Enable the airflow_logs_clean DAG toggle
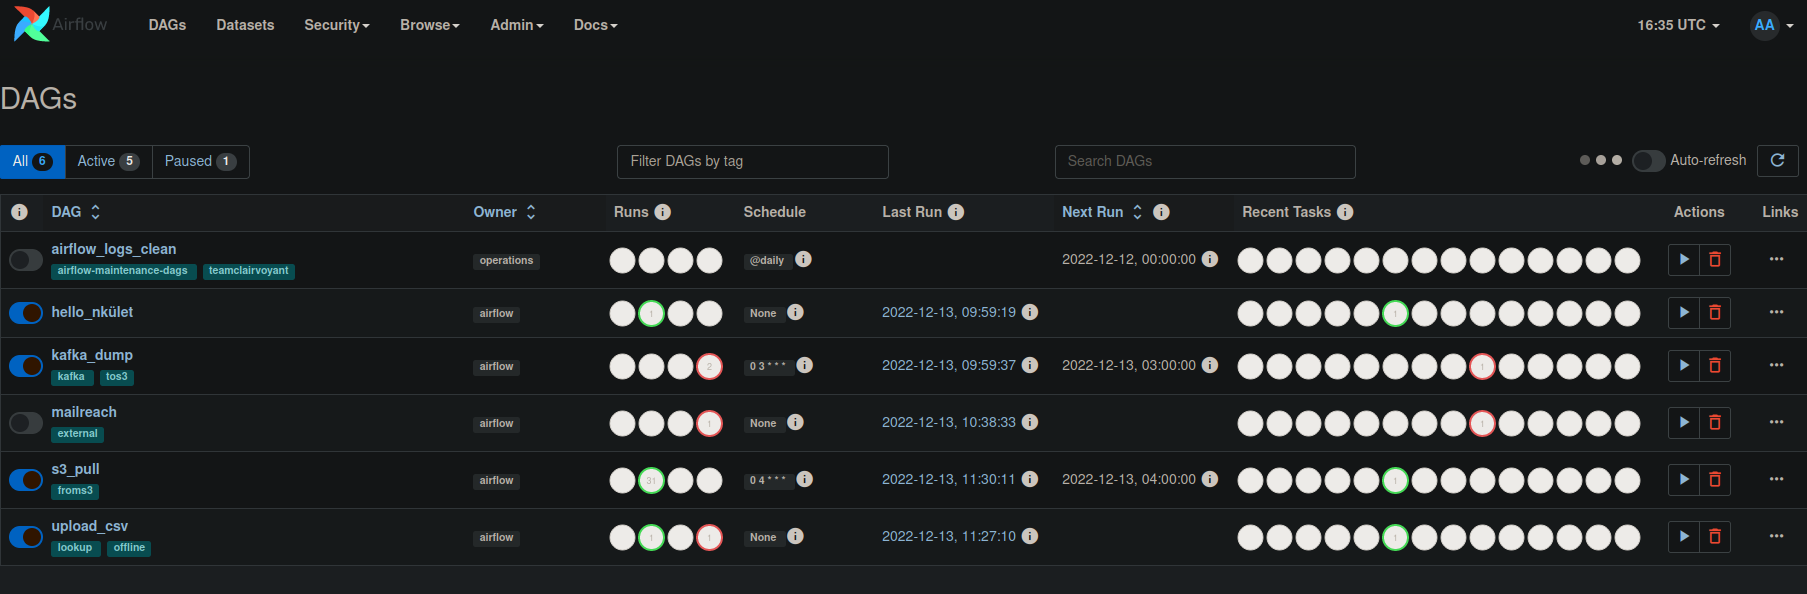 (x=26, y=260)
